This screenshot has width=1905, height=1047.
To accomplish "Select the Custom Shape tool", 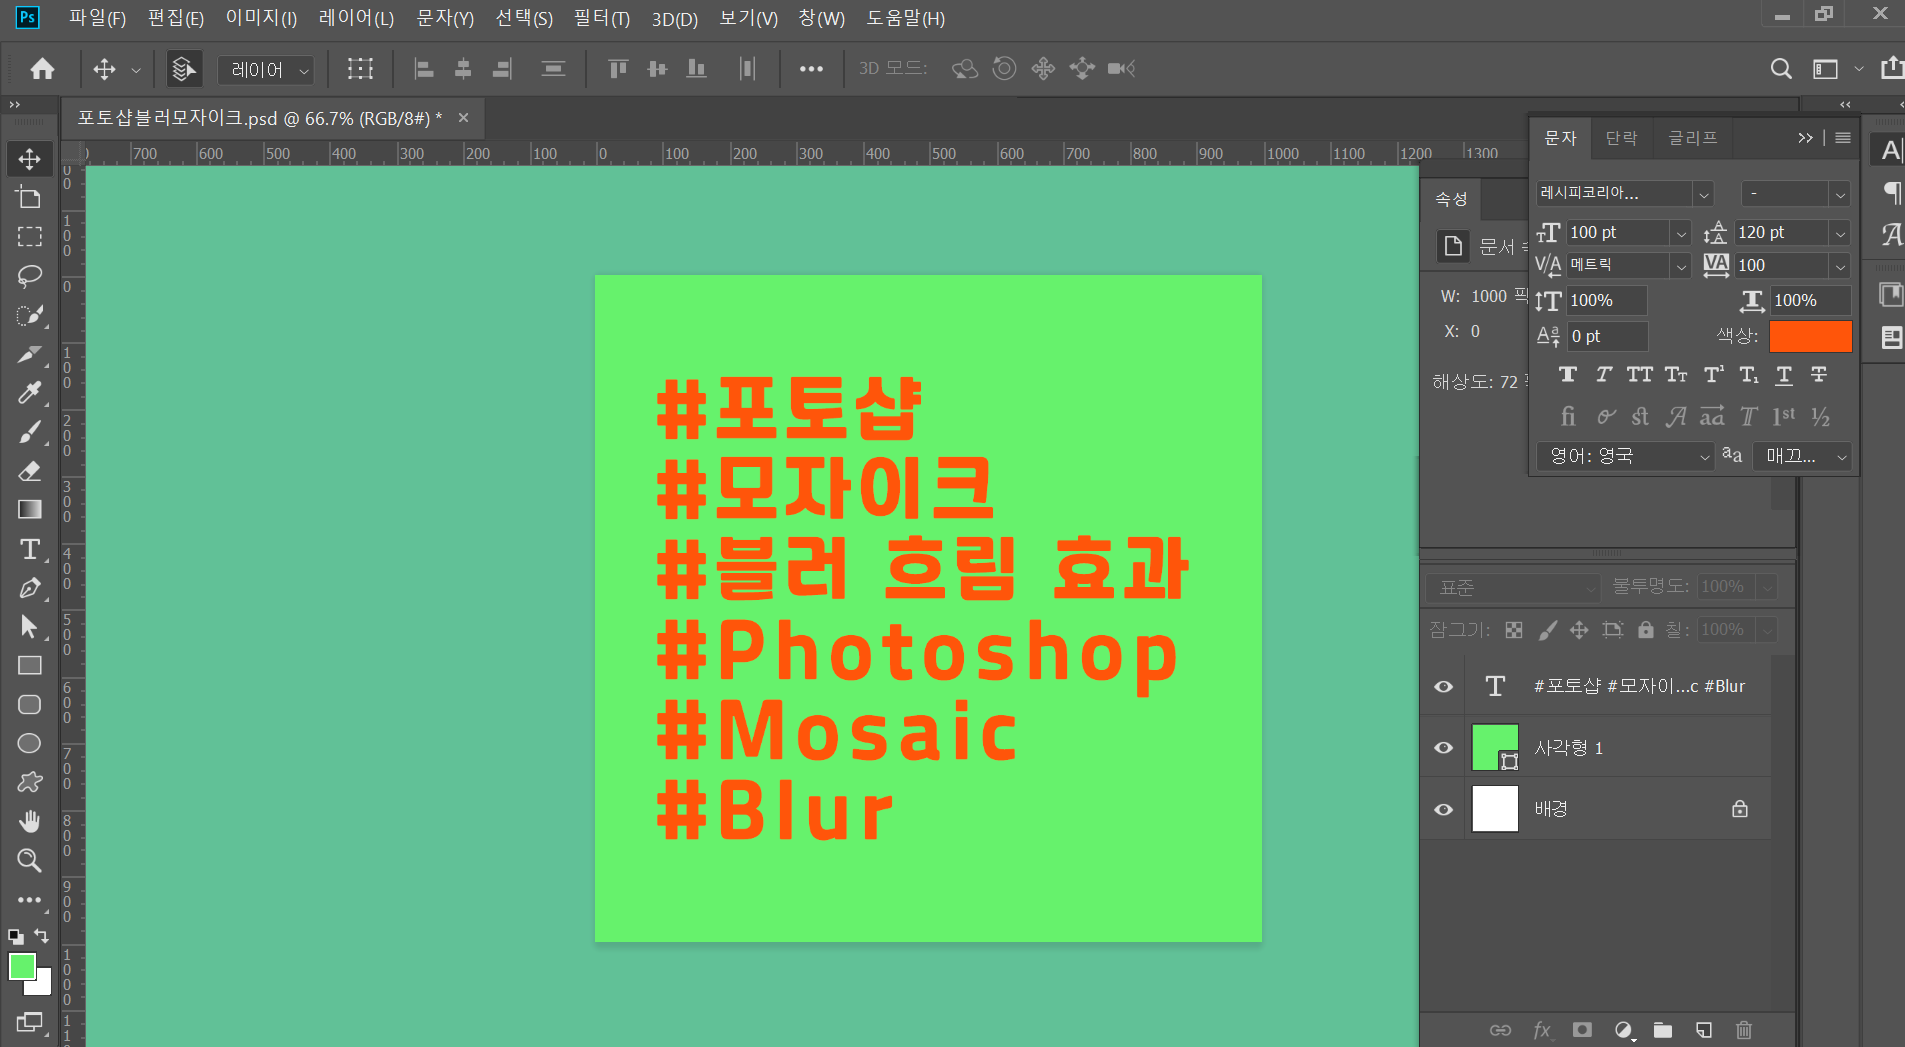I will tap(29, 782).
